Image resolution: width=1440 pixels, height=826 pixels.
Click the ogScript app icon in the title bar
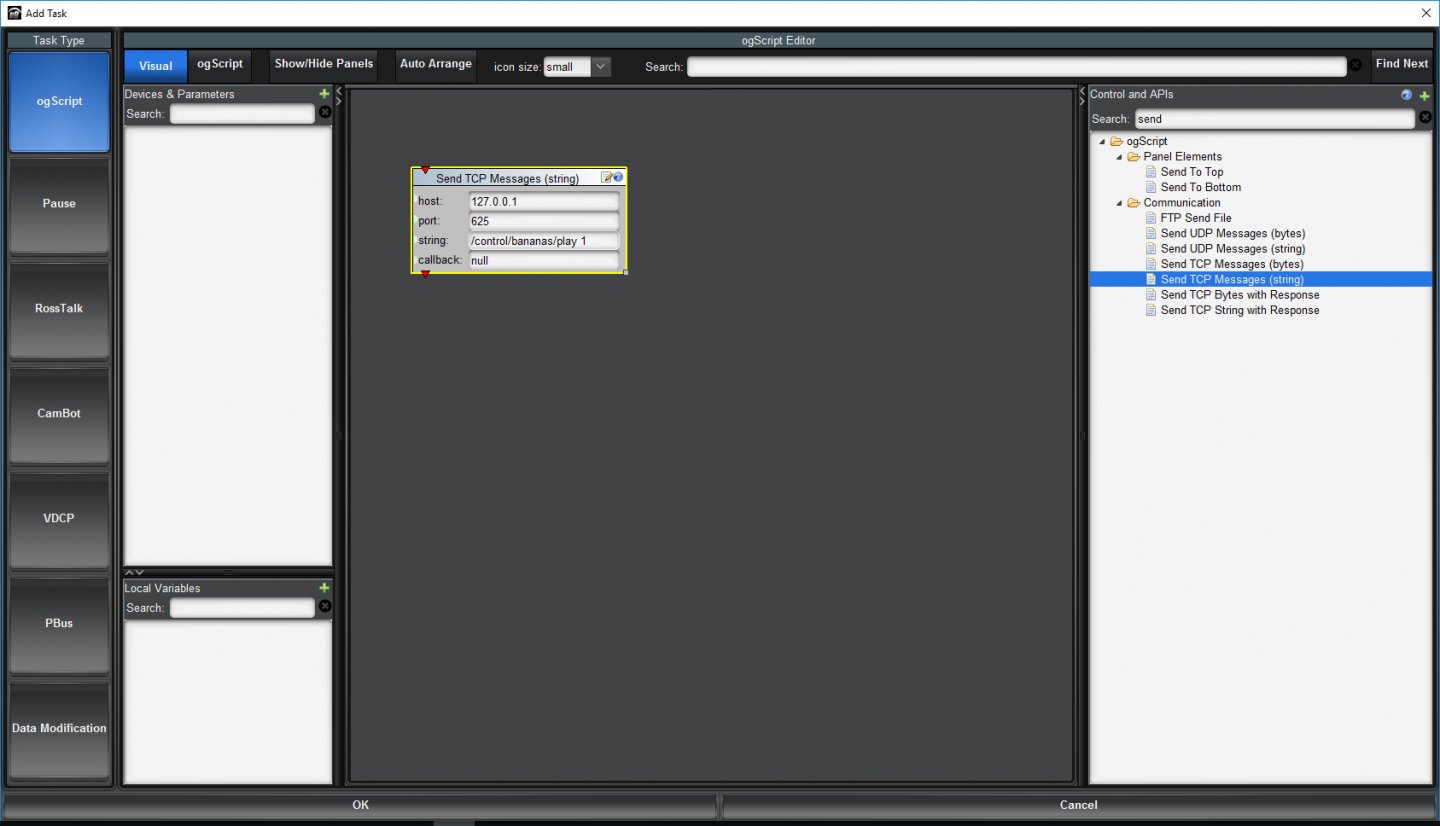point(14,13)
